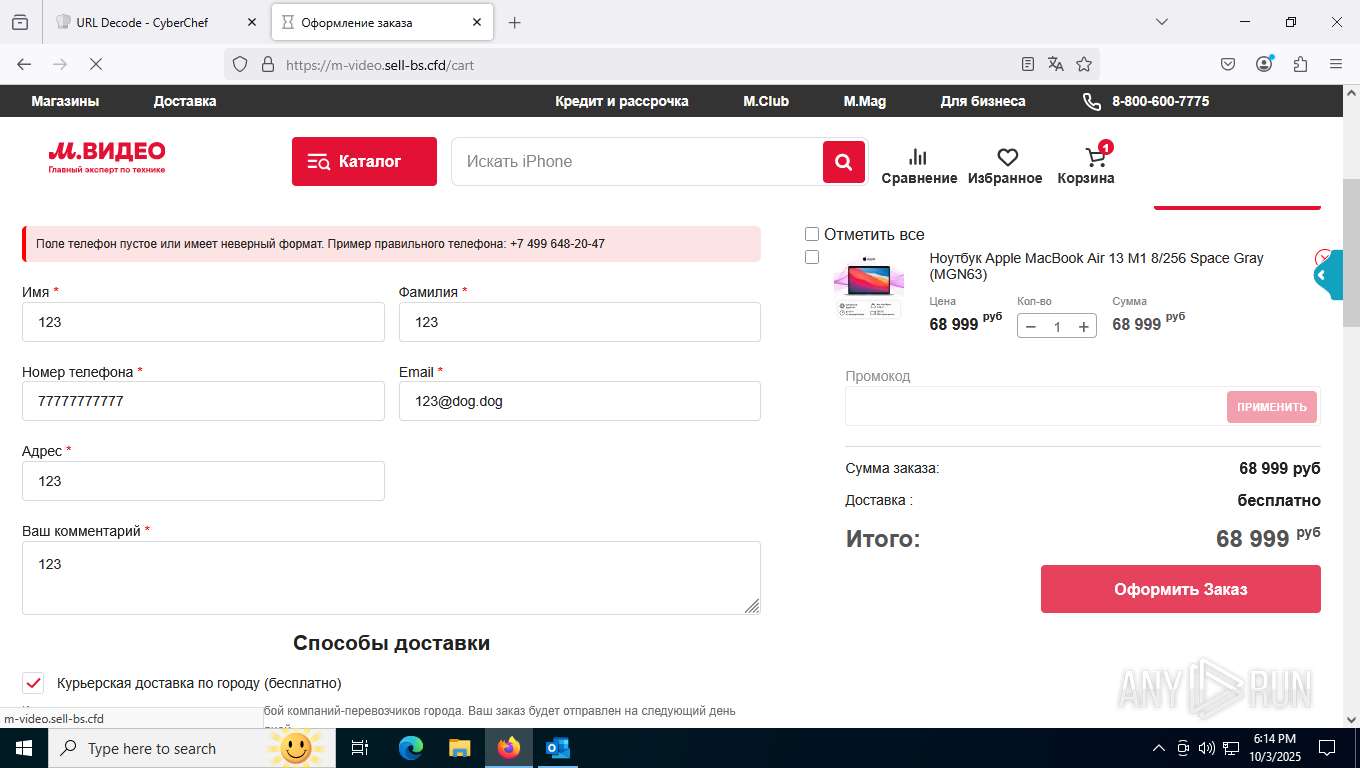
Task: Open Outlook from taskbar
Action: click(x=557, y=748)
